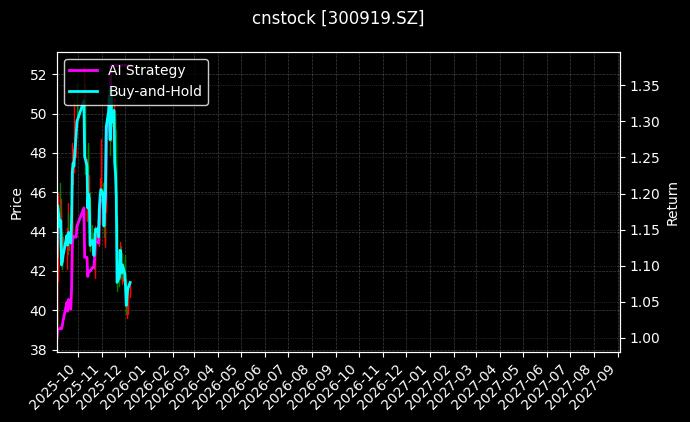
Task: Click the 52 price tick label
Action: pyautogui.click(x=38, y=75)
